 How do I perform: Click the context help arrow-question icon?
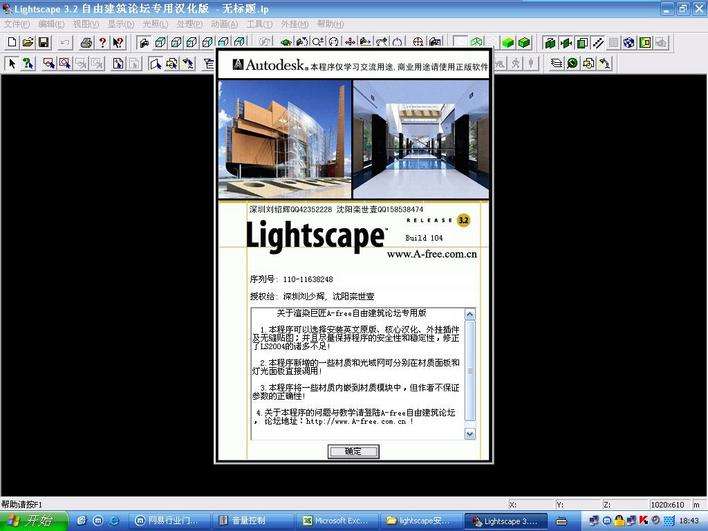coord(118,42)
